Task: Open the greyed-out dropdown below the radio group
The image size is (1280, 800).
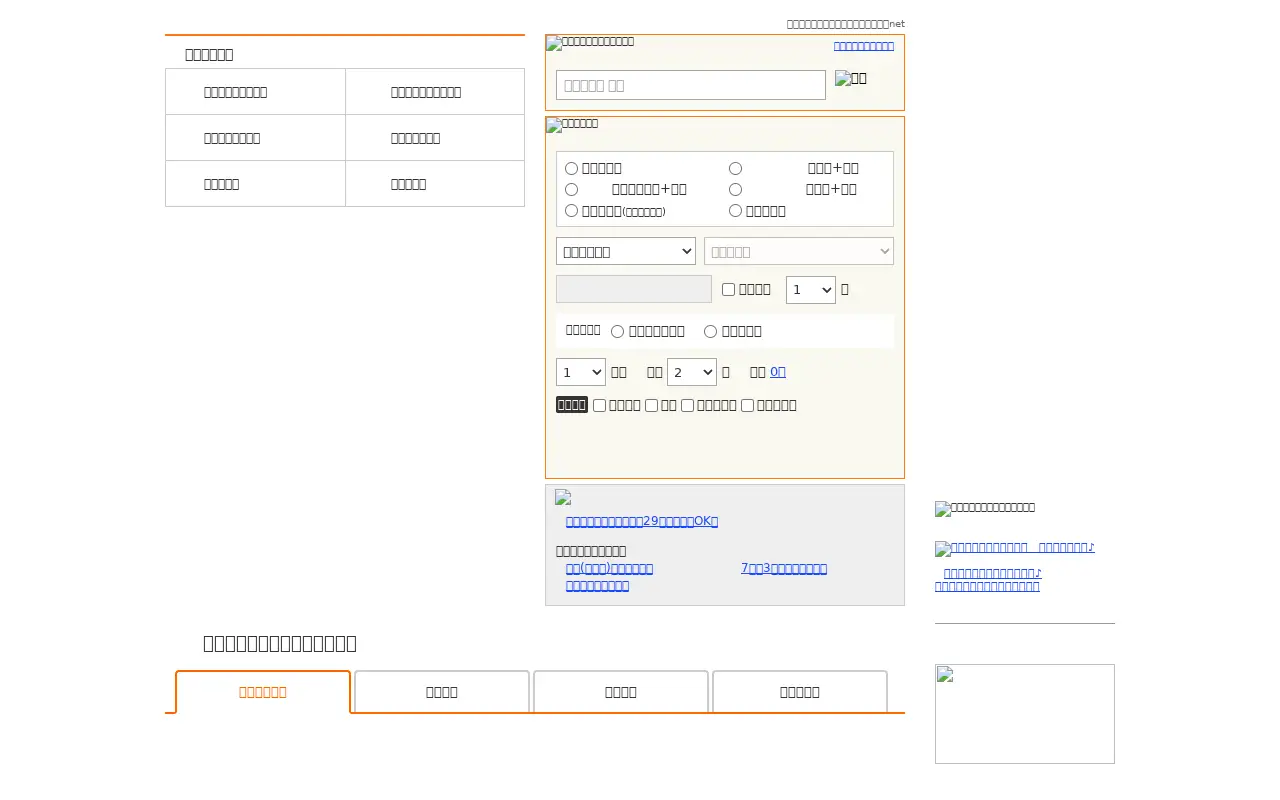Action: pos(799,251)
